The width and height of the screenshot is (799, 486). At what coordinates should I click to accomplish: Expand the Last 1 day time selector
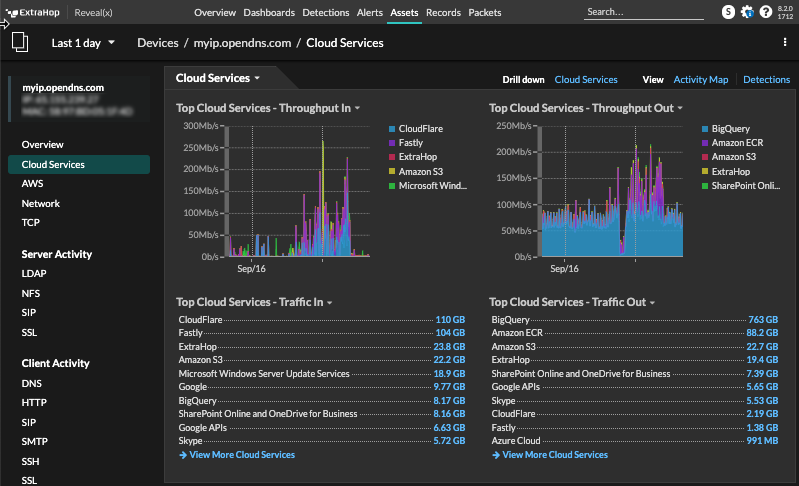click(x=83, y=43)
